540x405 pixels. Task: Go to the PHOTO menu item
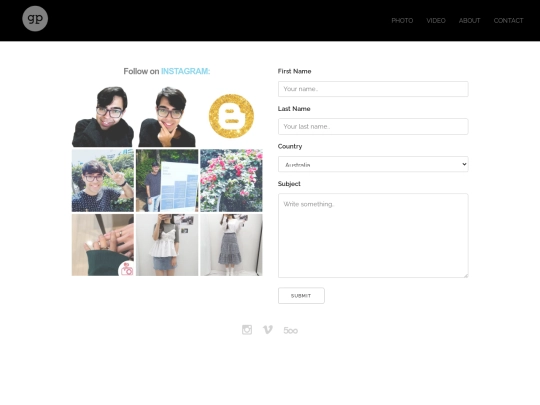pyautogui.click(x=402, y=21)
